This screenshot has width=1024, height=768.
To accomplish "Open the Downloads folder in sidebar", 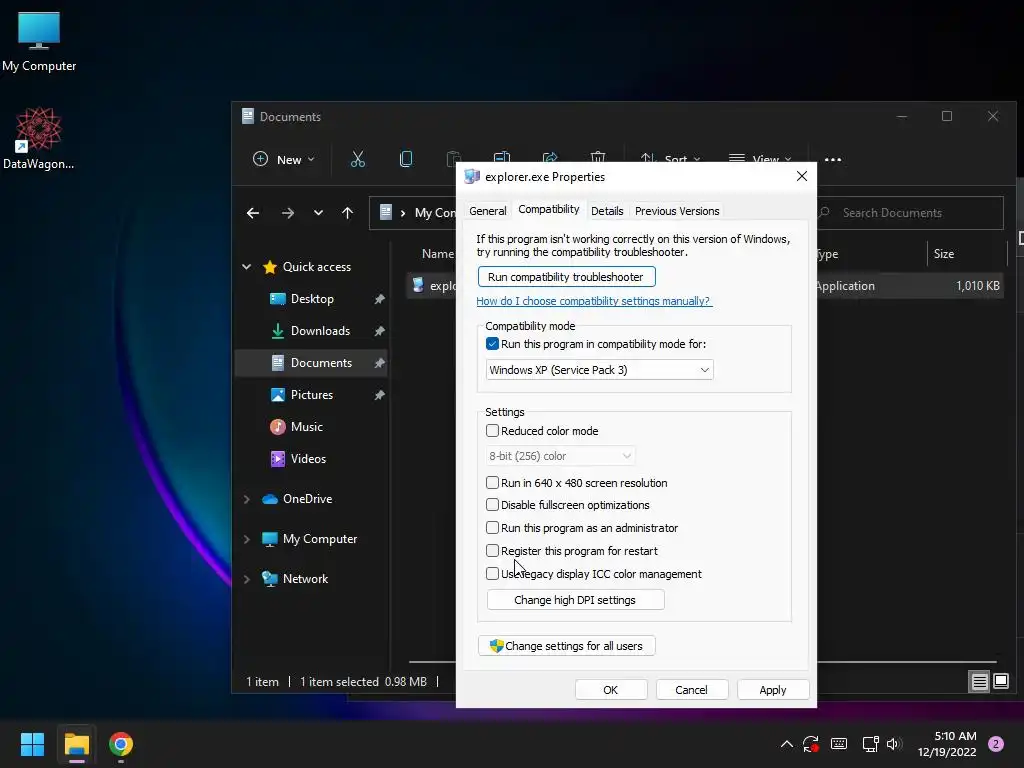I will click(320, 330).
